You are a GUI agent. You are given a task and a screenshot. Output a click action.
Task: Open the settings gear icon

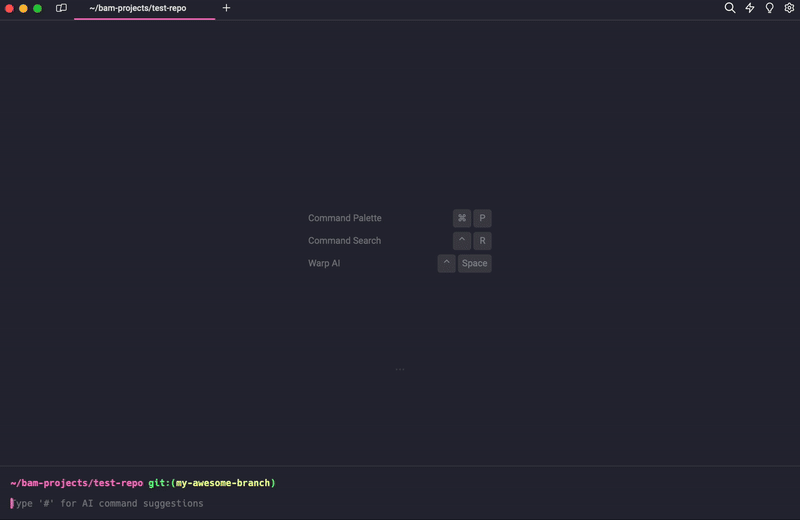pos(789,8)
